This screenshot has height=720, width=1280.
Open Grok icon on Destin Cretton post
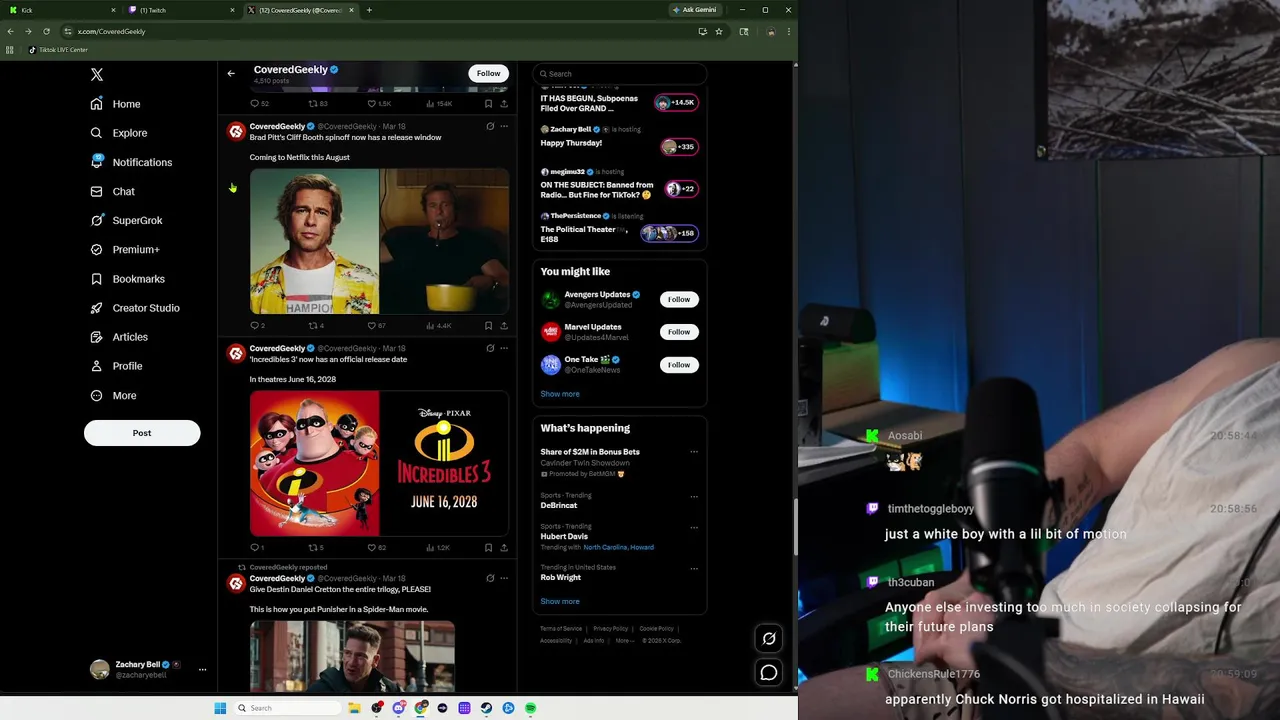click(x=490, y=578)
